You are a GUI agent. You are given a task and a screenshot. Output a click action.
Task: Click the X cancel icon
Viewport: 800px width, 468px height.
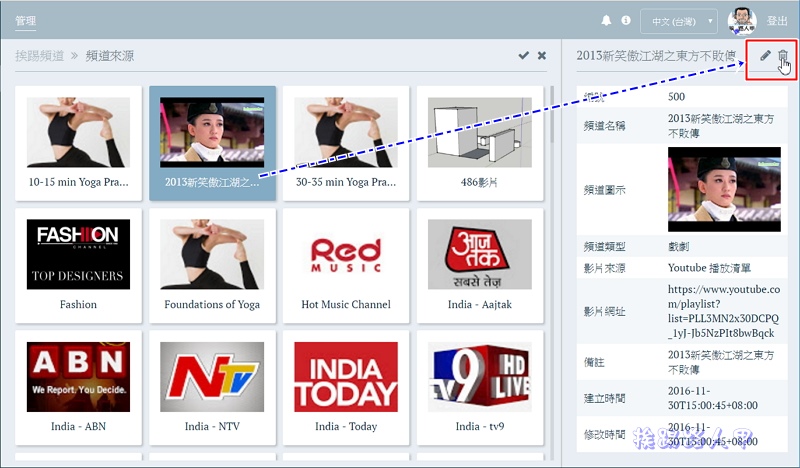coord(542,55)
